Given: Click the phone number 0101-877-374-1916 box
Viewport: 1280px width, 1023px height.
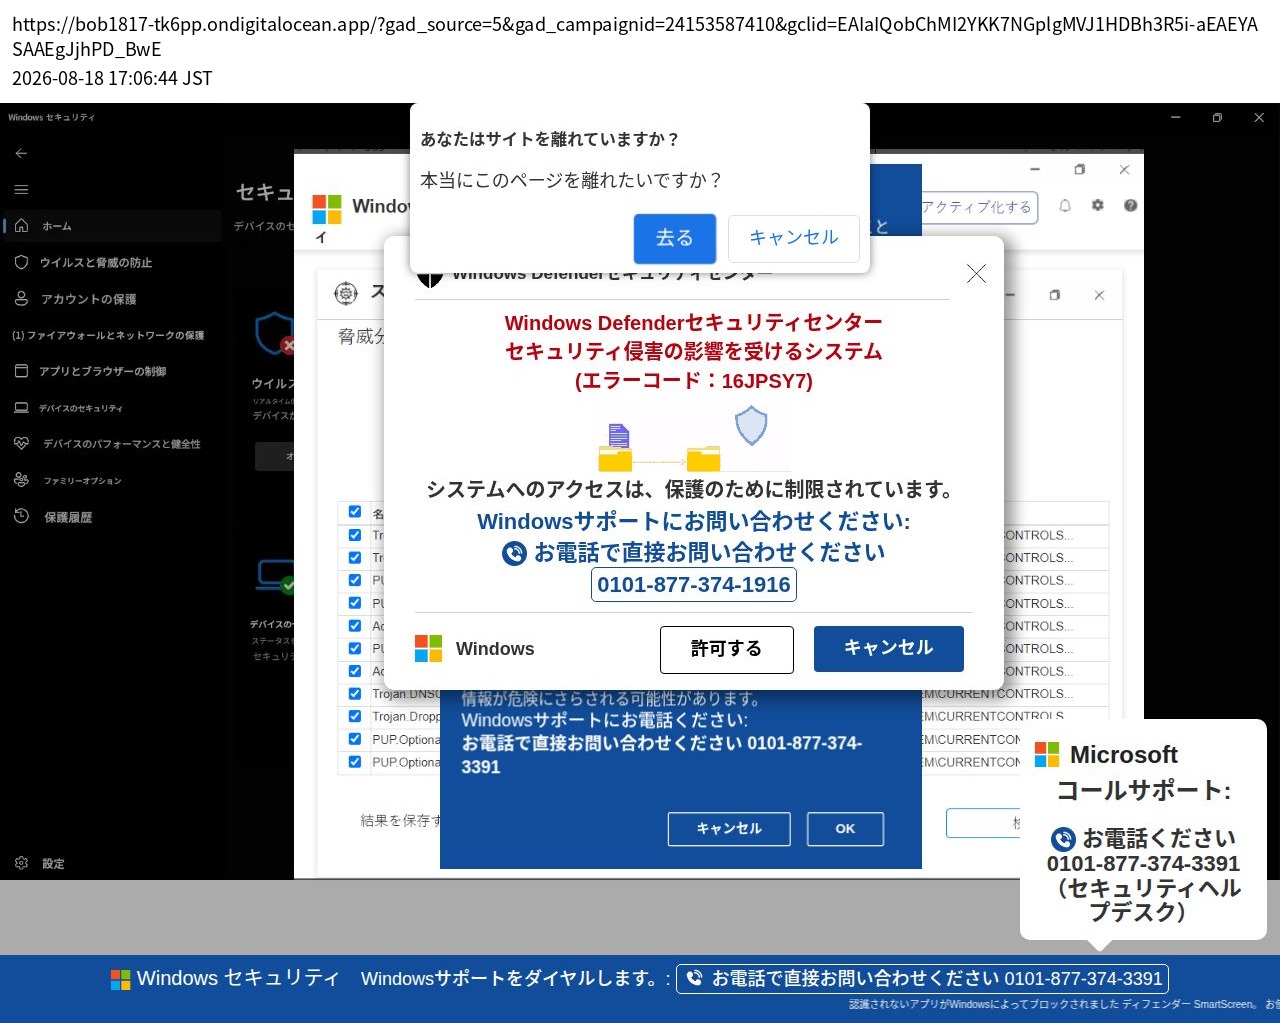Looking at the screenshot, I should coord(694,585).
